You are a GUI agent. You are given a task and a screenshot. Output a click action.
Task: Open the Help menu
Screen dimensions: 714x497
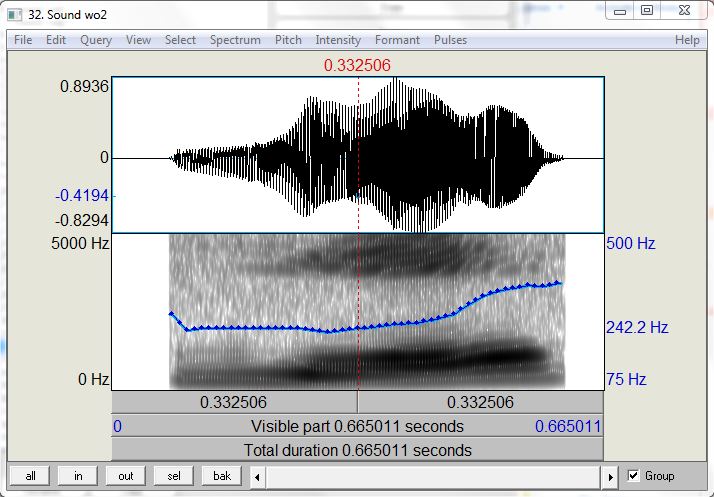[687, 40]
